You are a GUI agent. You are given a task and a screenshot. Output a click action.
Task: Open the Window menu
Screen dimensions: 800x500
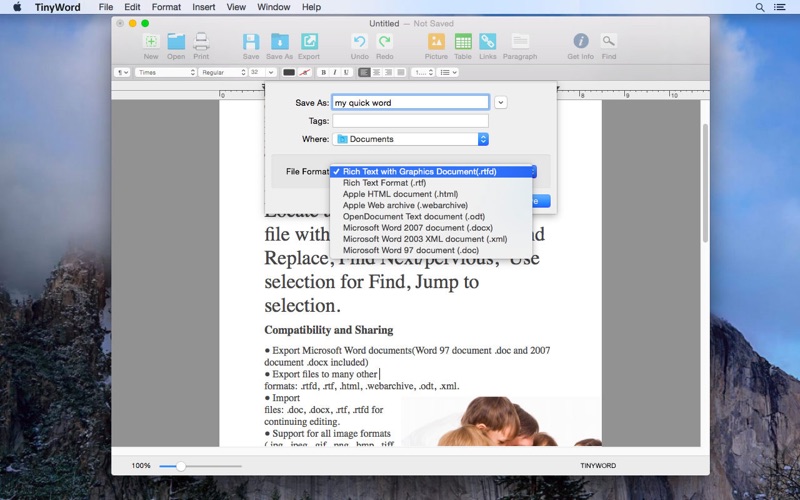[x=273, y=7]
